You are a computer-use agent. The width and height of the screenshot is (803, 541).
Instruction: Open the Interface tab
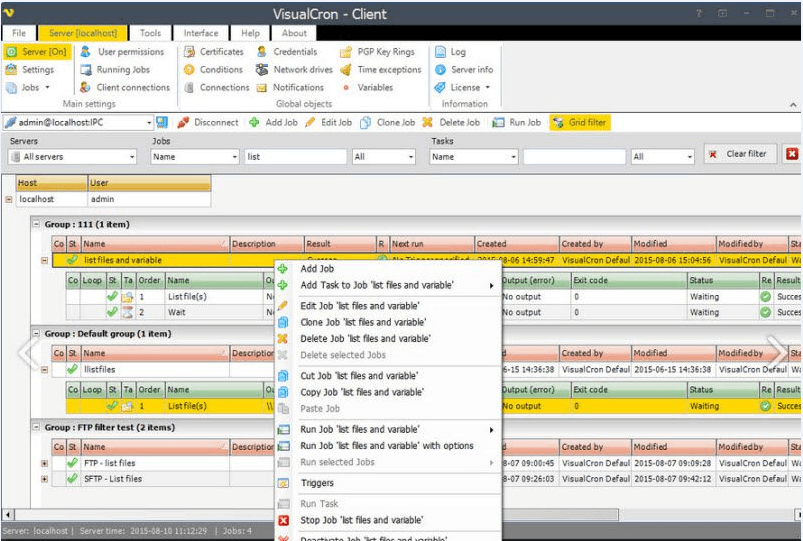[201, 33]
